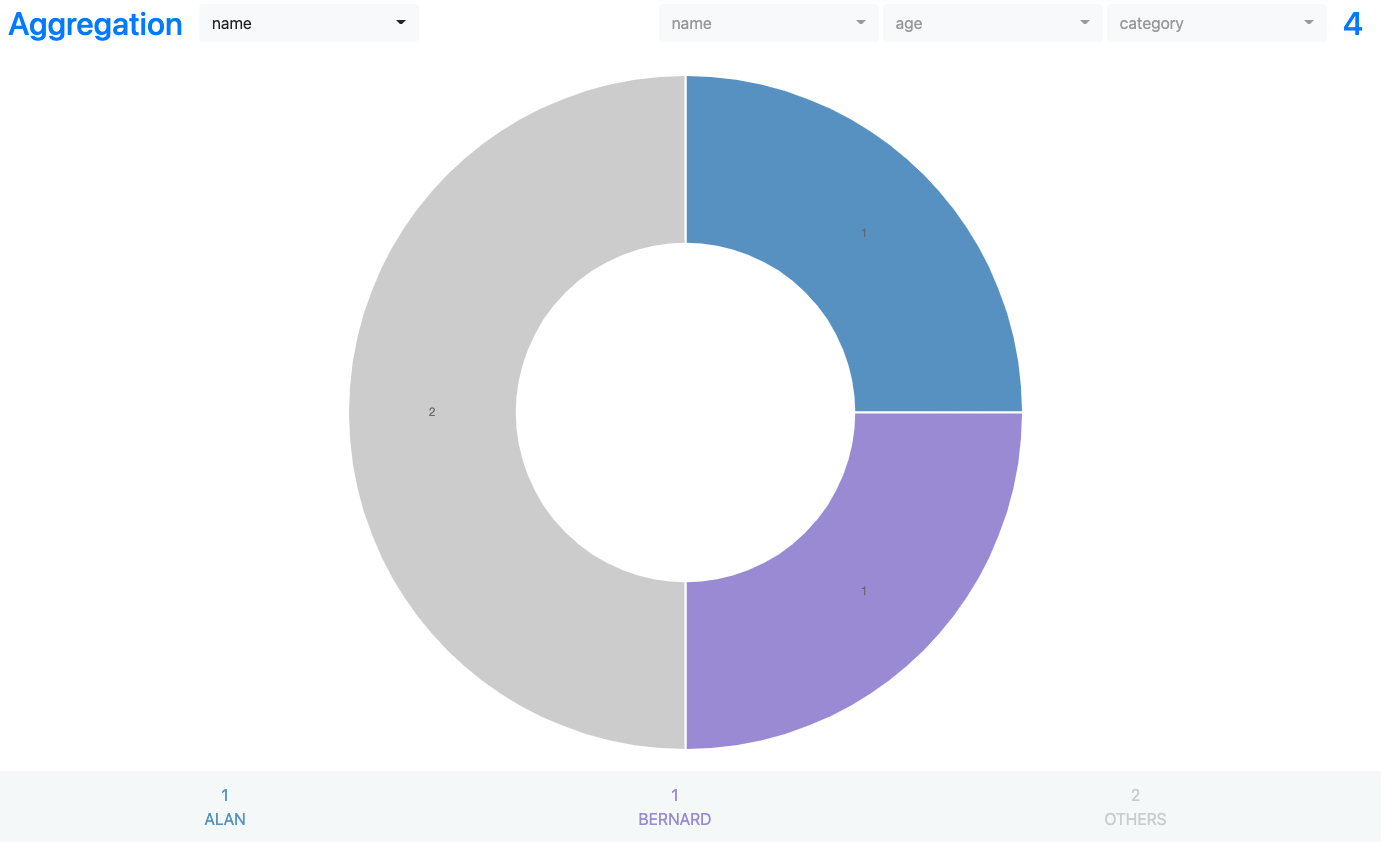Click the total count 4

pyautogui.click(x=1352, y=23)
